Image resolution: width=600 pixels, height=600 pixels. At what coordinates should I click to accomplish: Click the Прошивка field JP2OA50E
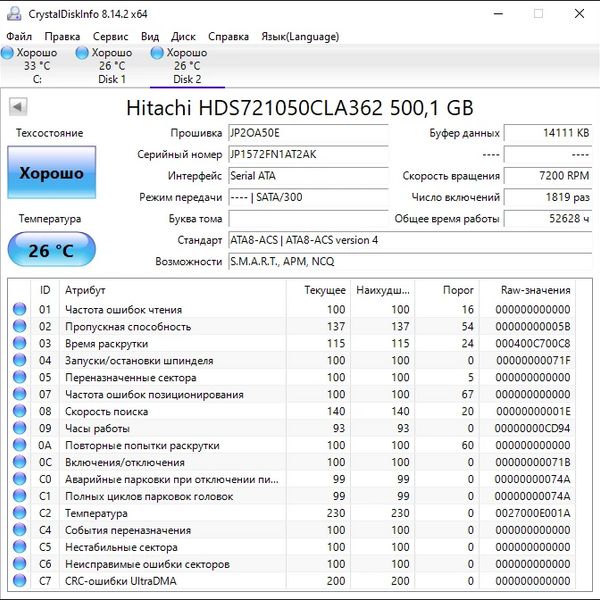pyautogui.click(x=308, y=133)
